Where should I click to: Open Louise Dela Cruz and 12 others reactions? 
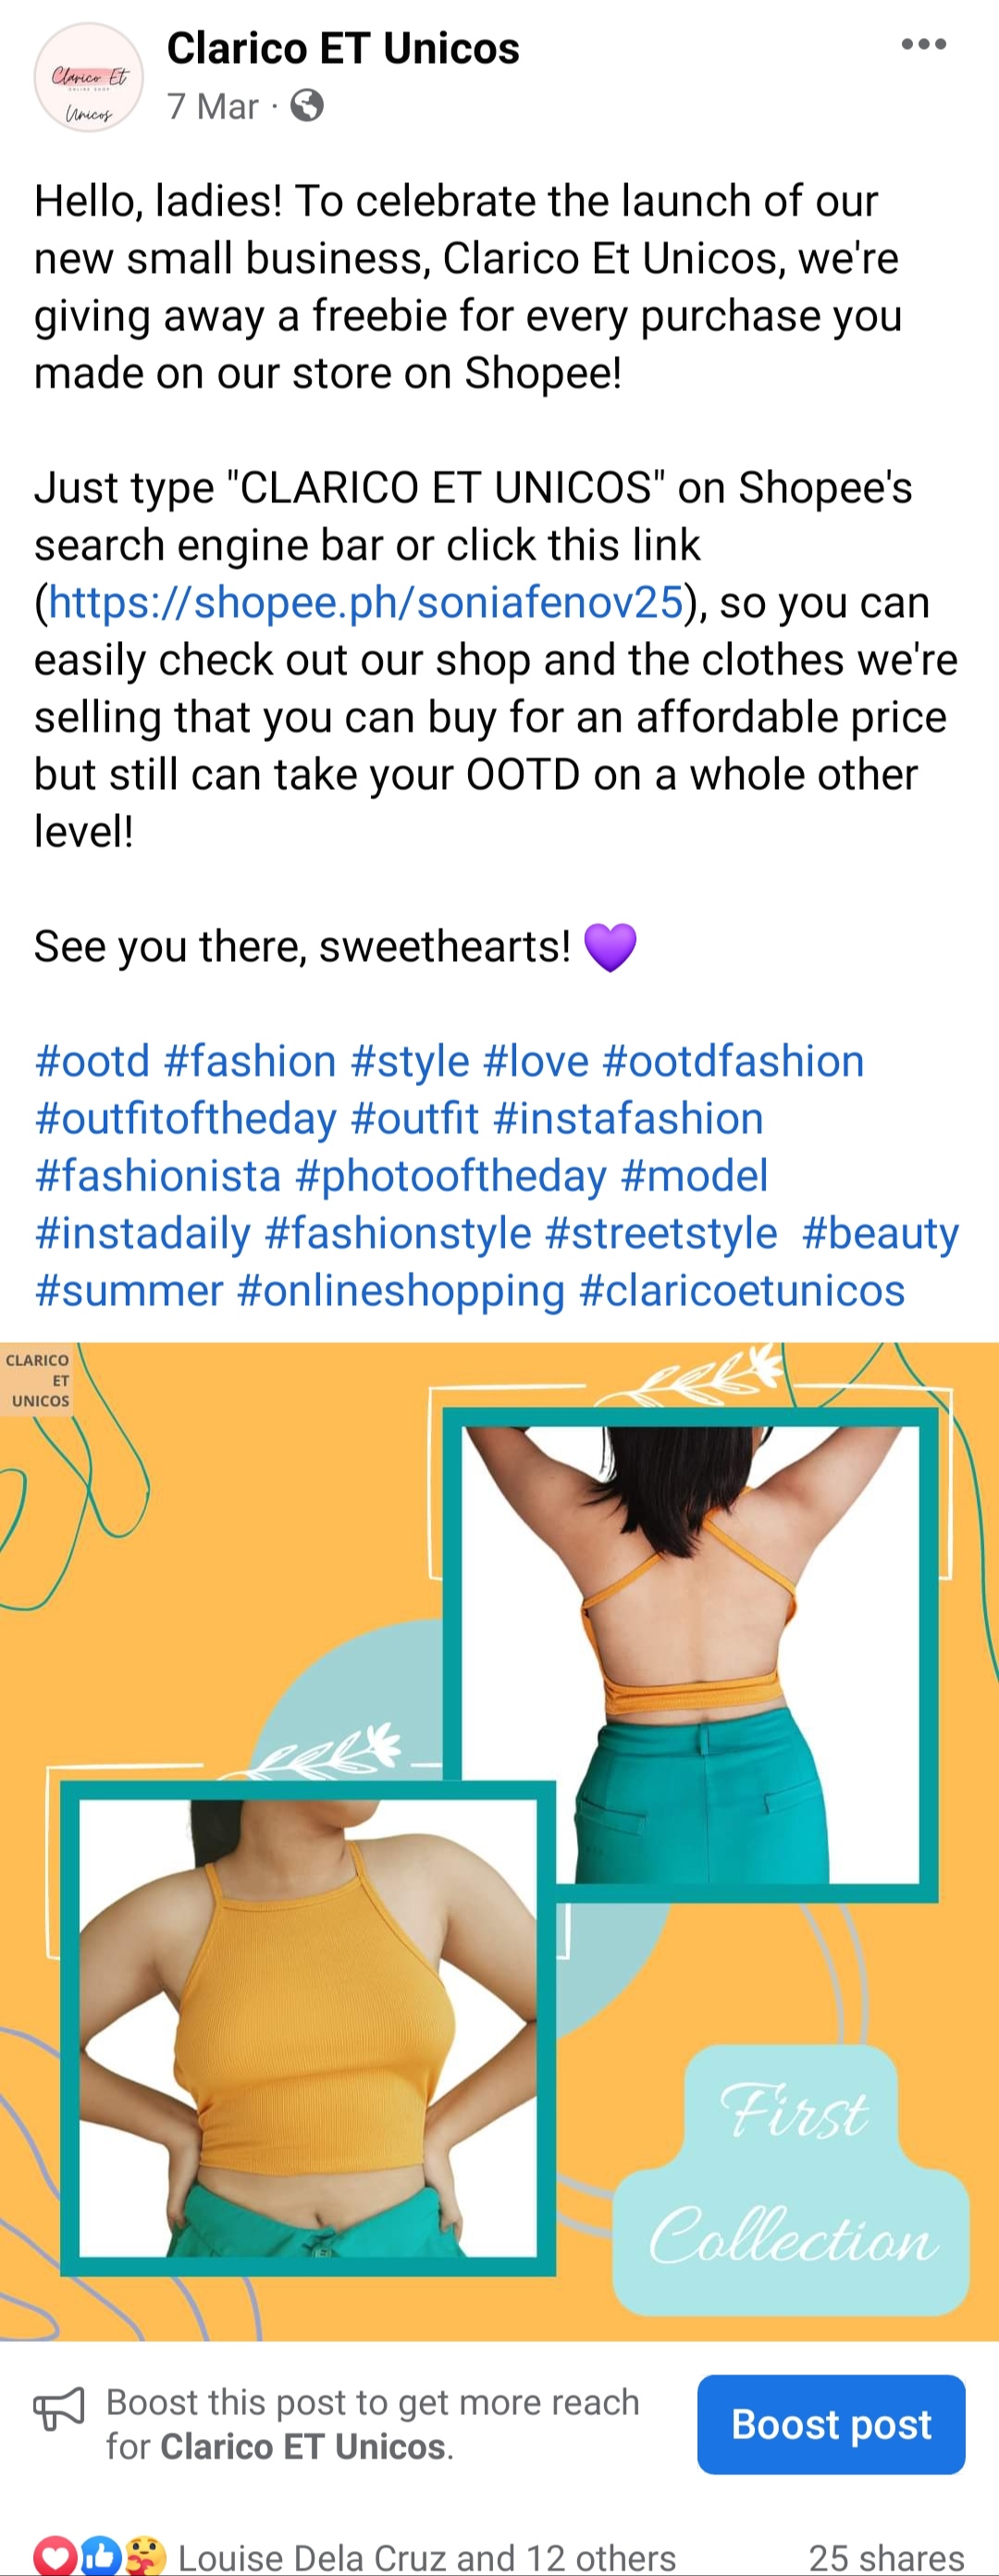tap(427, 2557)
